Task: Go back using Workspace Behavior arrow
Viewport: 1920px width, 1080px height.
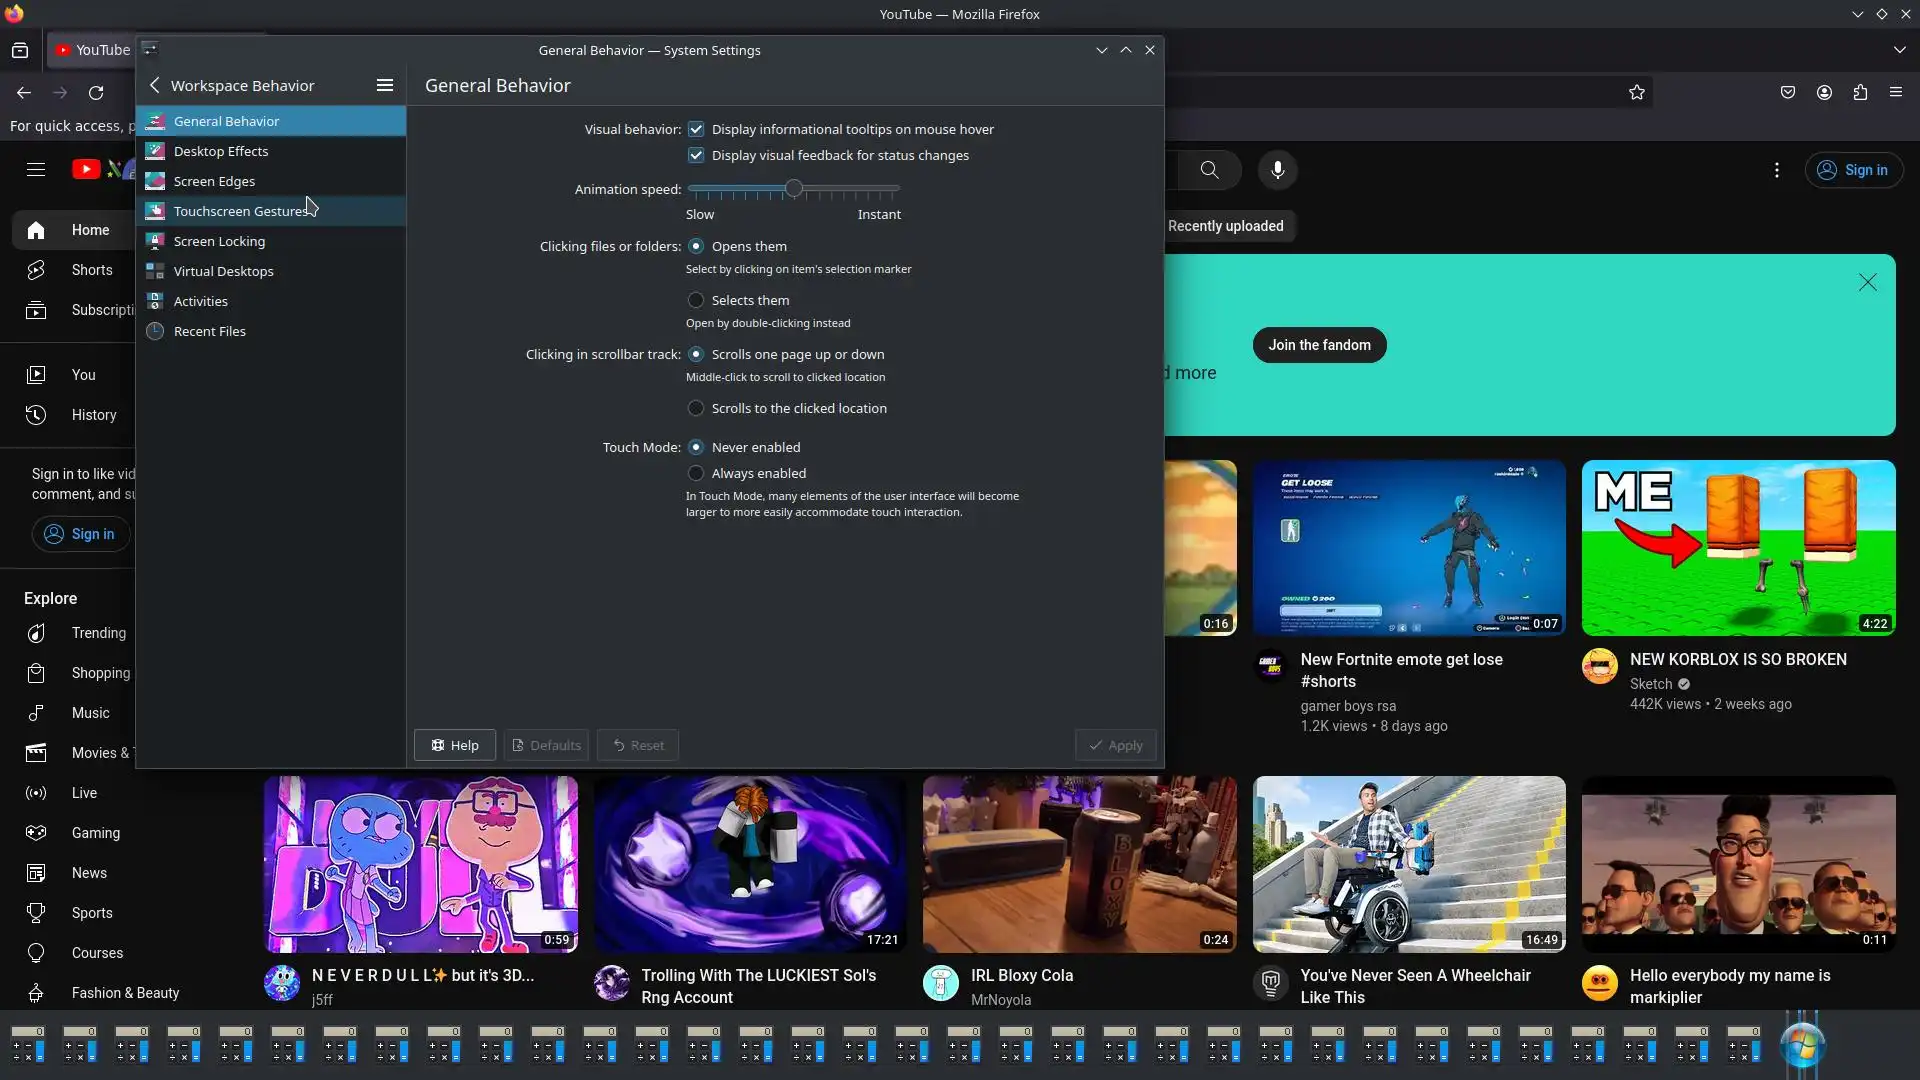Action: 154,85
